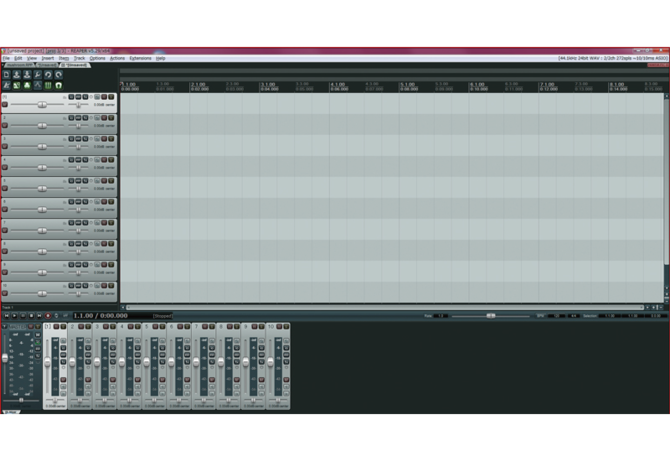Click the Save Project toolbar icon
The image size is (670, 461).
tap(27, 75)
